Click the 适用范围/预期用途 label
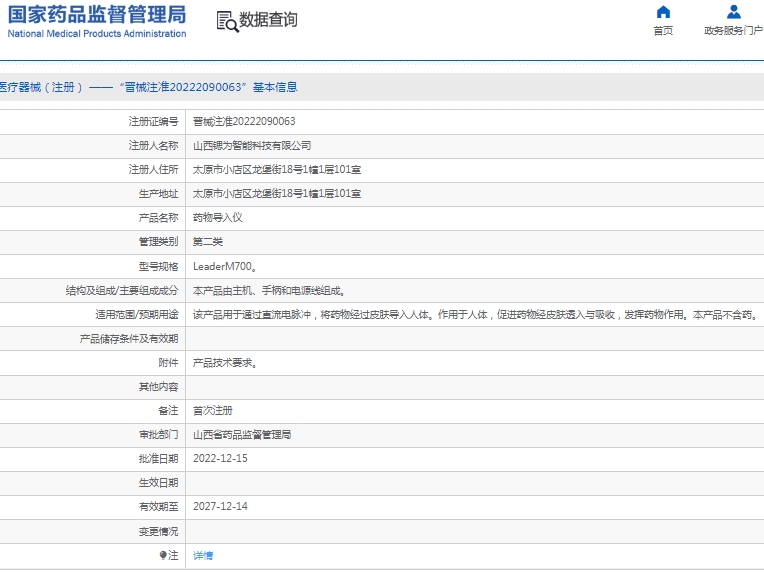The image size is (764, 572). coord(137,315)
